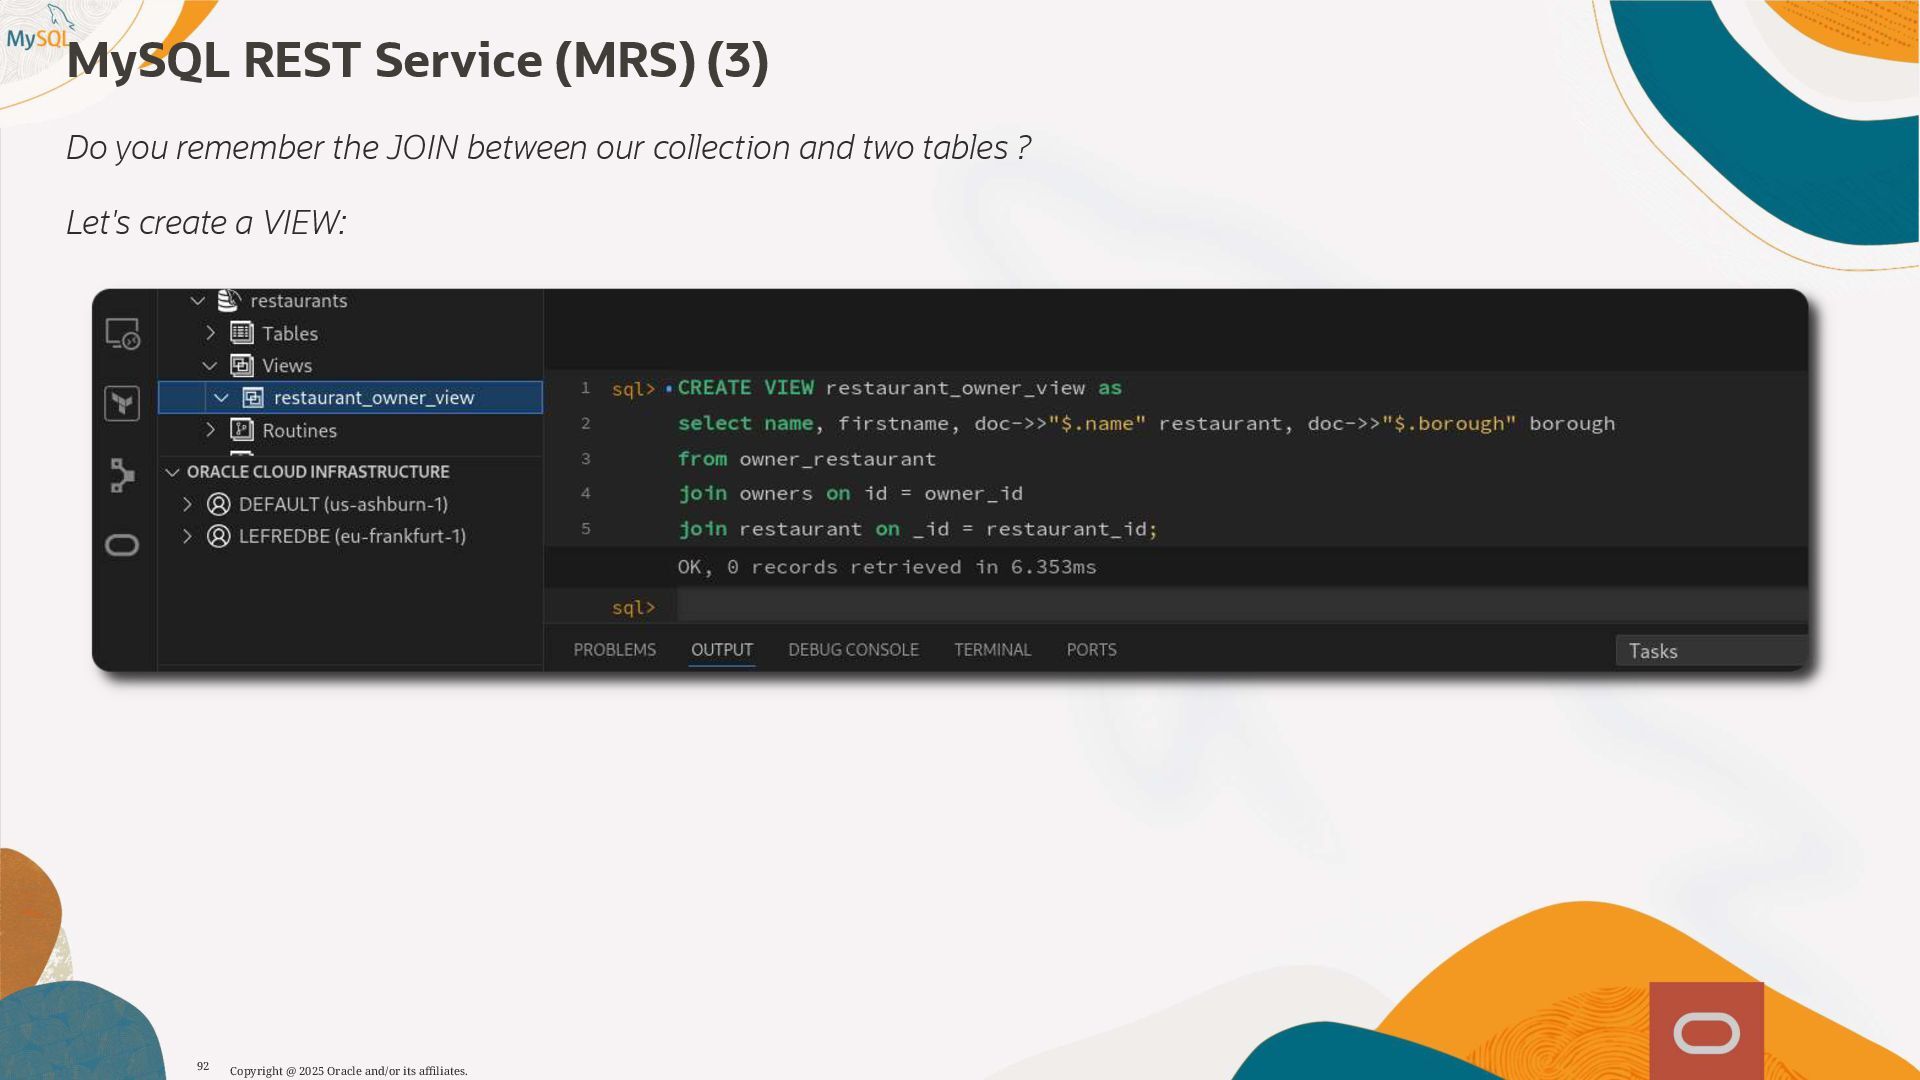Click the DEFAULT profile user icon
The height and width of the screenshot is (1080, 1920).
(x=218, y=504)
